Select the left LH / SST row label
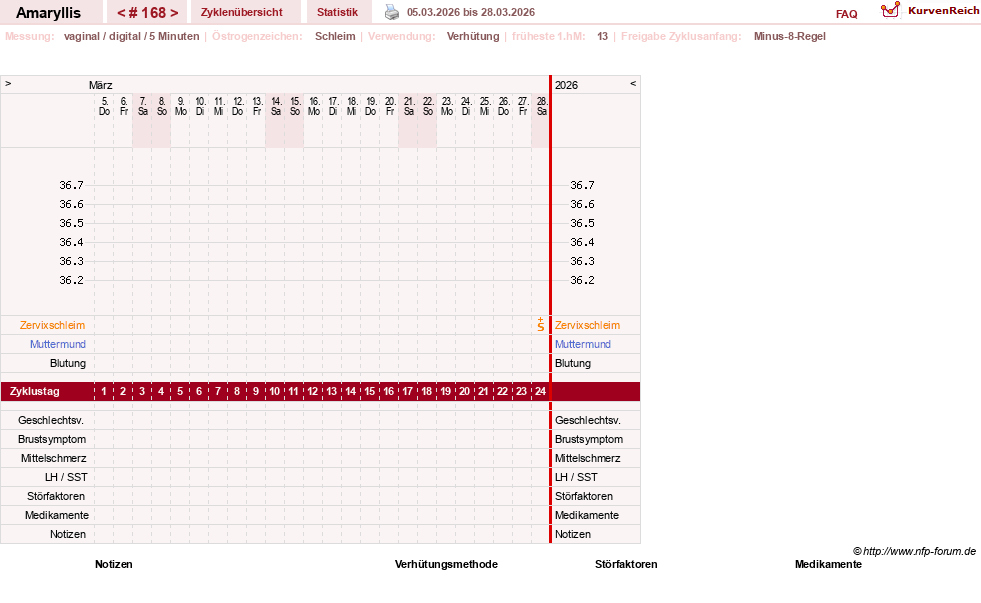Viewport: 981px width, 603px height. pyautogui.click(x=66, y=477)
